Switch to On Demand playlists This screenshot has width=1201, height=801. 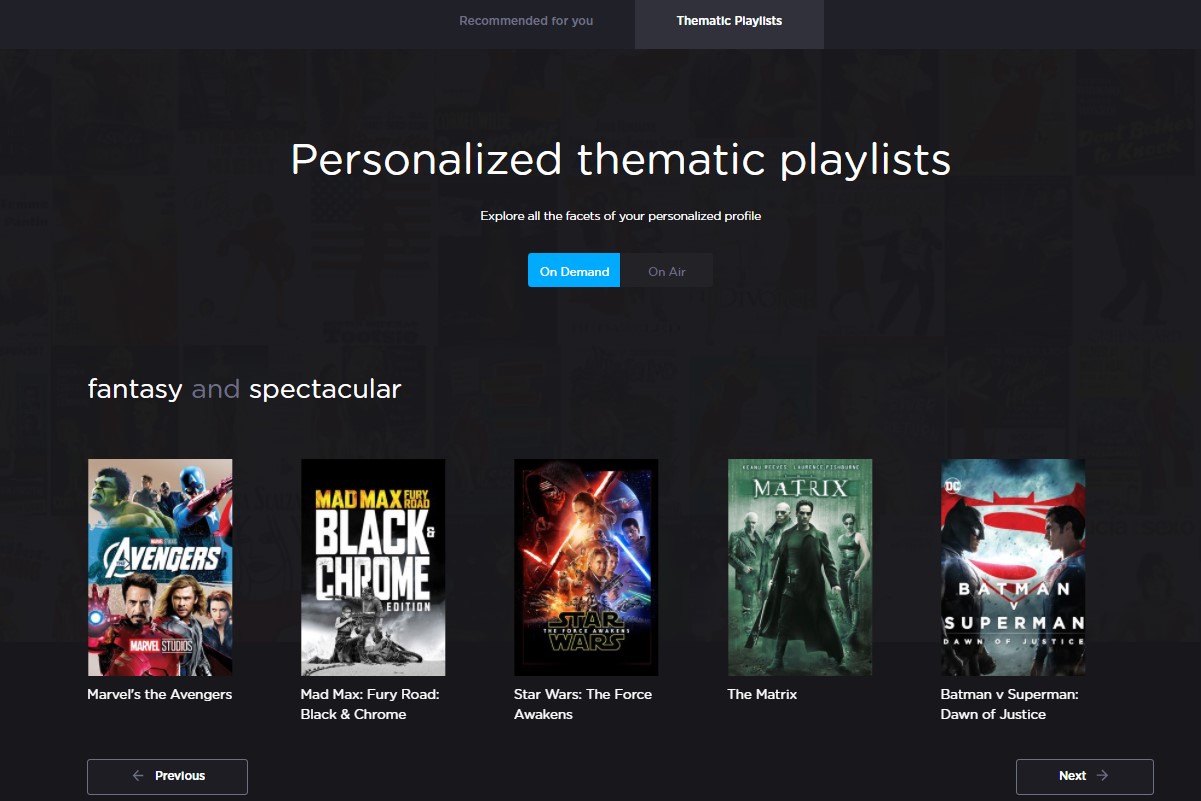click(574, 271)
